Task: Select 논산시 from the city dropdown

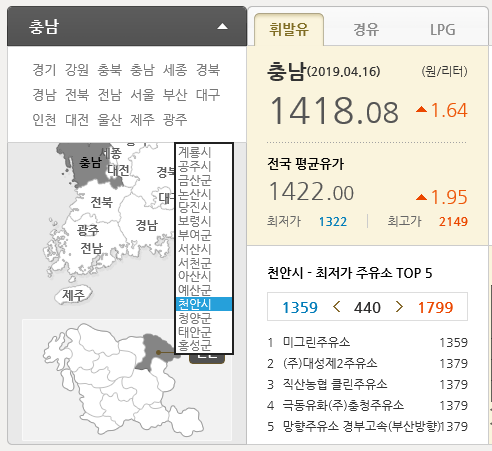Action: click(x=204, y=193)
